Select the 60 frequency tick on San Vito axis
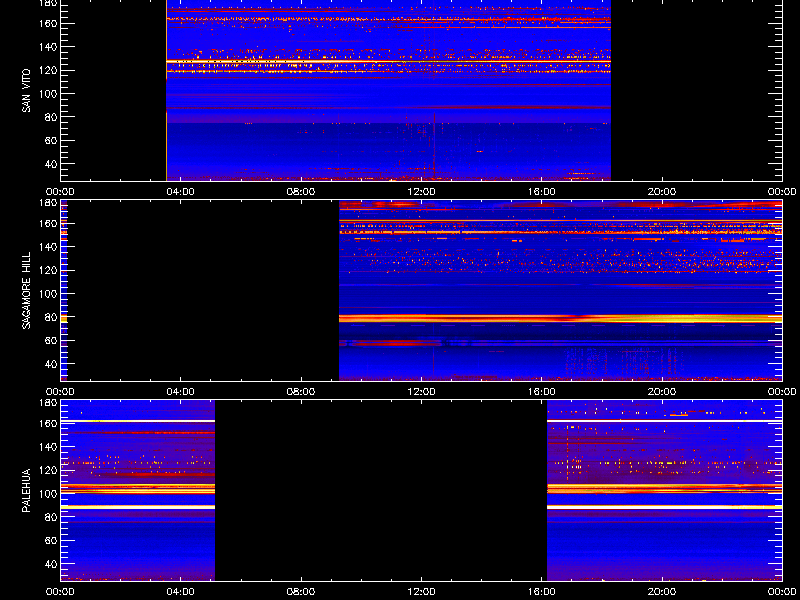The image size is (800, 600). pos(51,140)
